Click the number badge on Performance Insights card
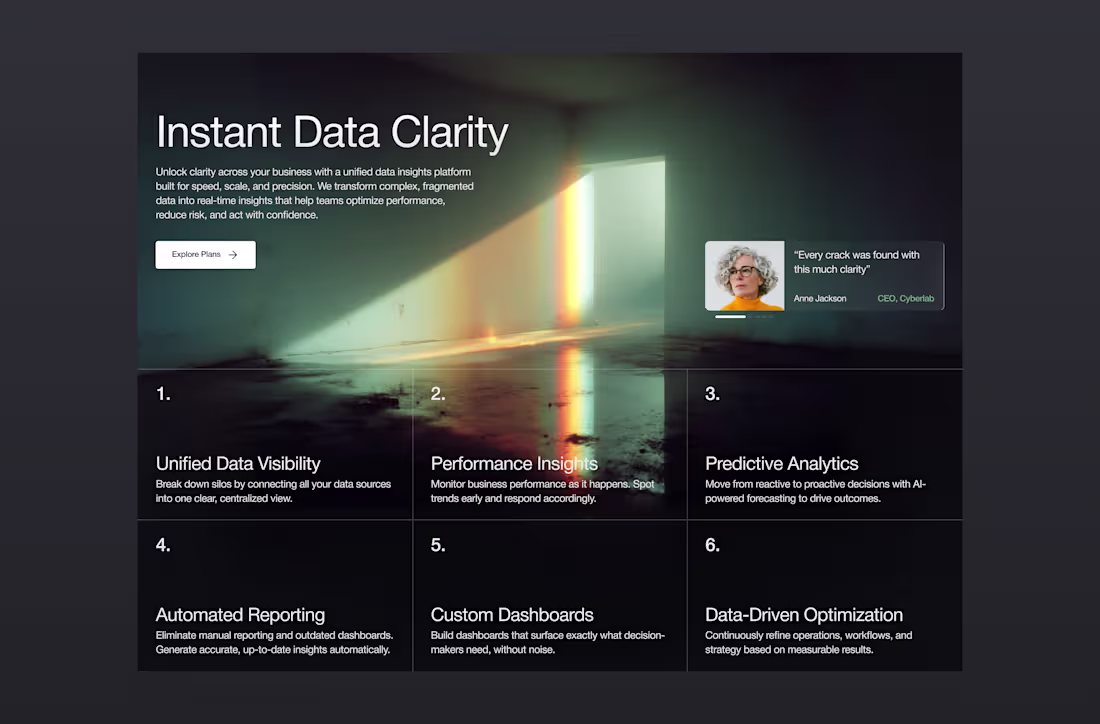The image size is (1100, 724). 438,393
